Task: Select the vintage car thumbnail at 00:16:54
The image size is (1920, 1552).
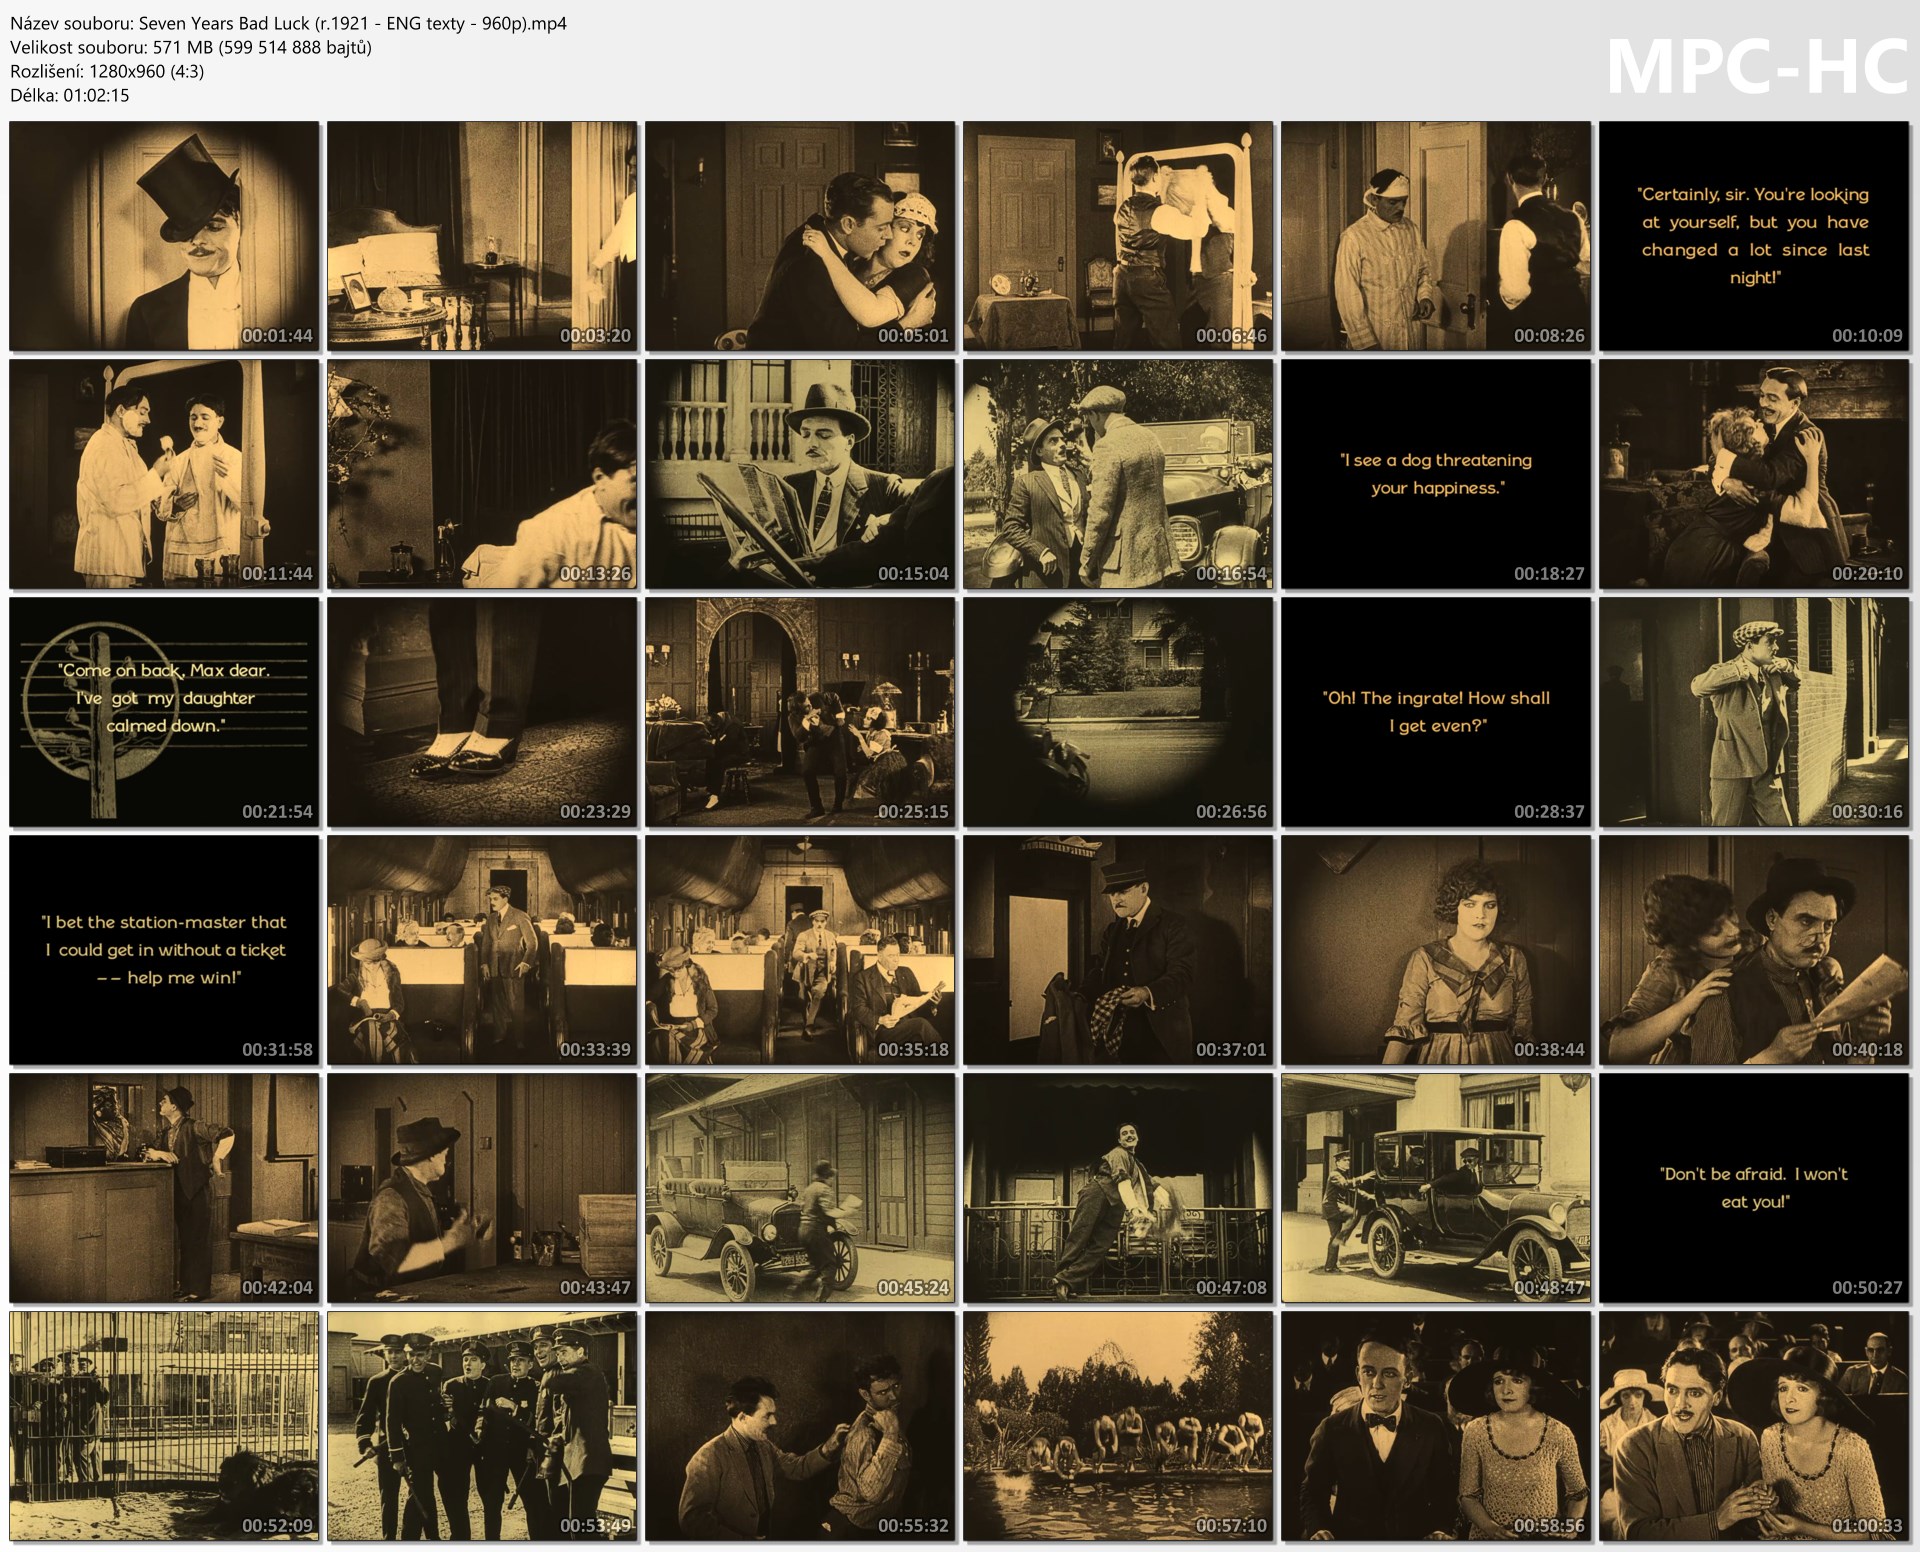Action: pyautogui.click(x=1118, y=474)
